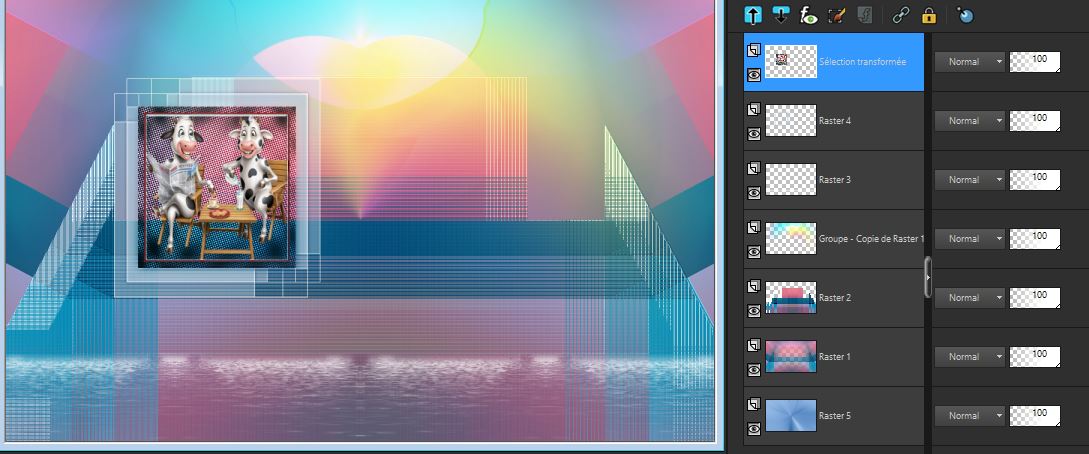This screenshot has width=1089, height=454.
Task: Adjust opacity slider of Sélection transformée layer
Action: pos(1035,62)
